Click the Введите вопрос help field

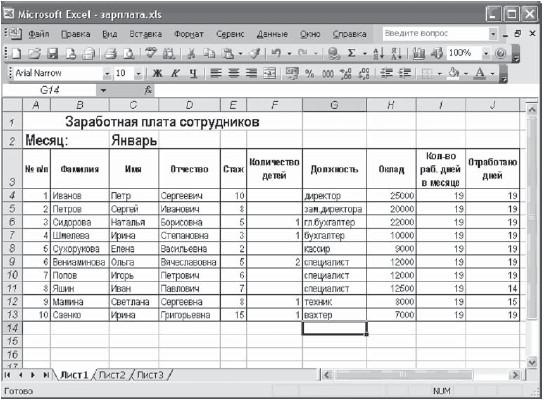tap(436, 34)
